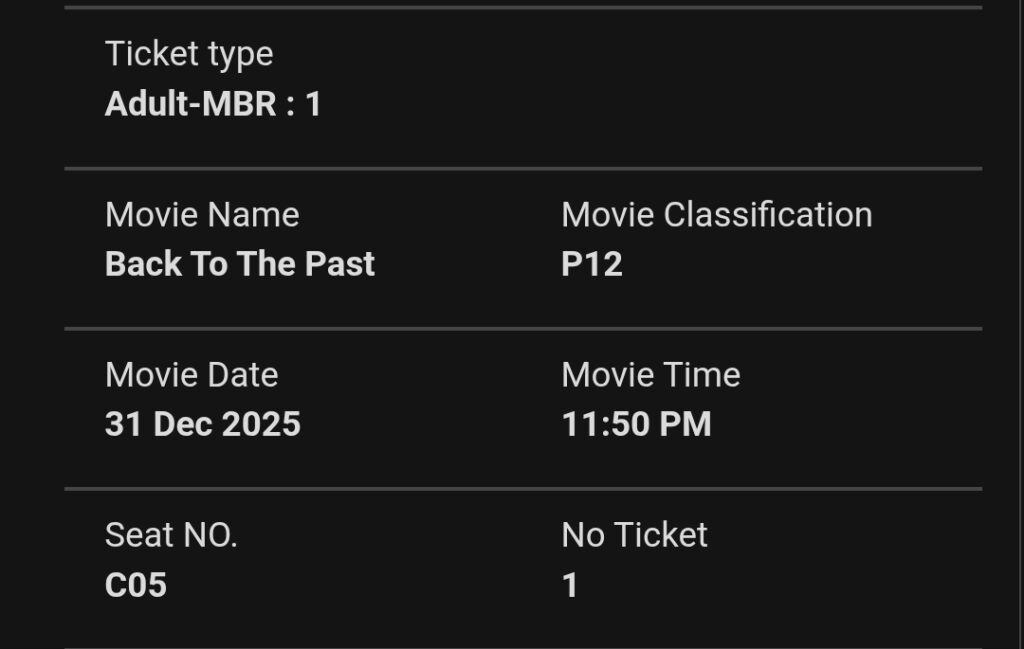This screenshot has height=649, width=1024.
Task: Select the ticket count under No Ticket
Action: [x=570, y=585]
